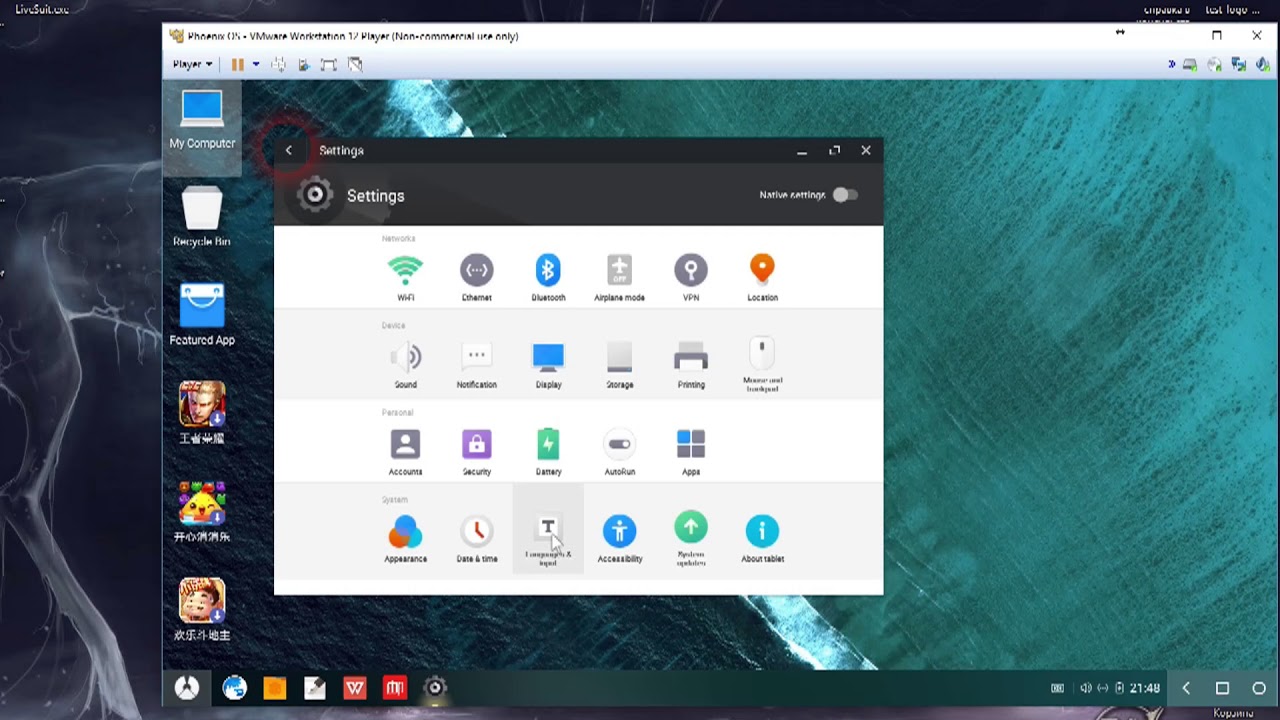This screenshot has height=720, width=1280.
Task: Open the Battery settings icon
Action: coord(548,443)
